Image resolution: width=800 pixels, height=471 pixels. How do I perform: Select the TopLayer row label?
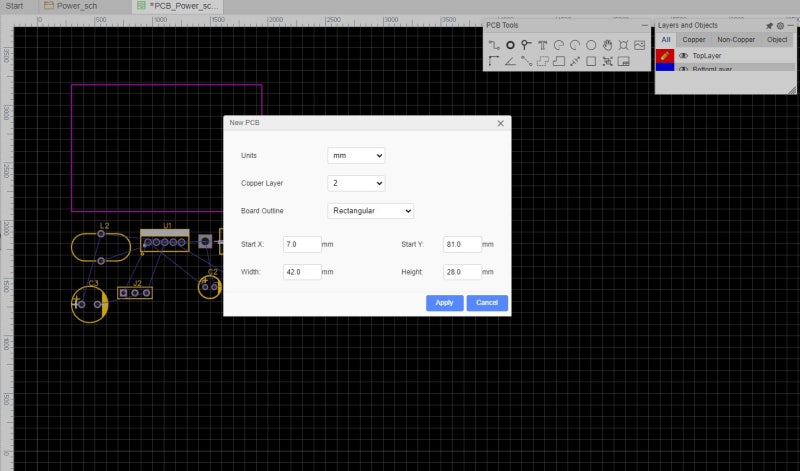[707, 56]
